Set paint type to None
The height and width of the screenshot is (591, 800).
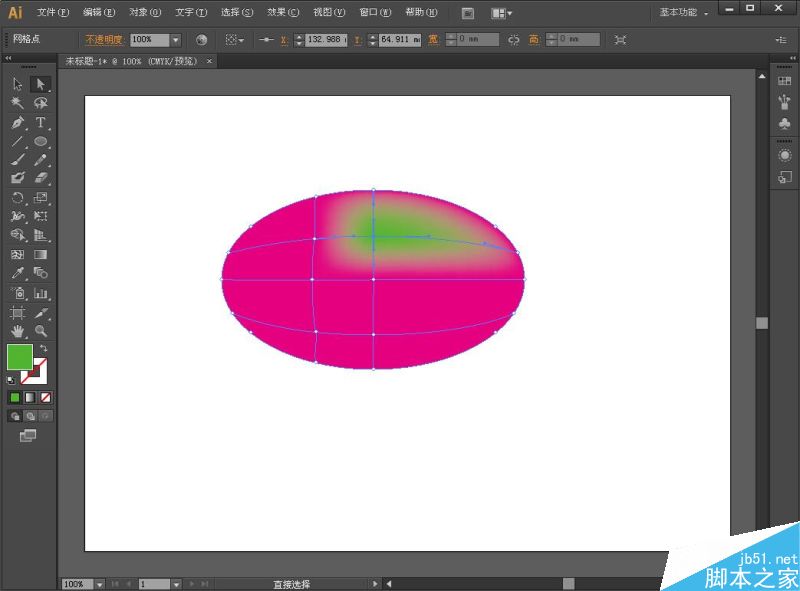(45, 398)
